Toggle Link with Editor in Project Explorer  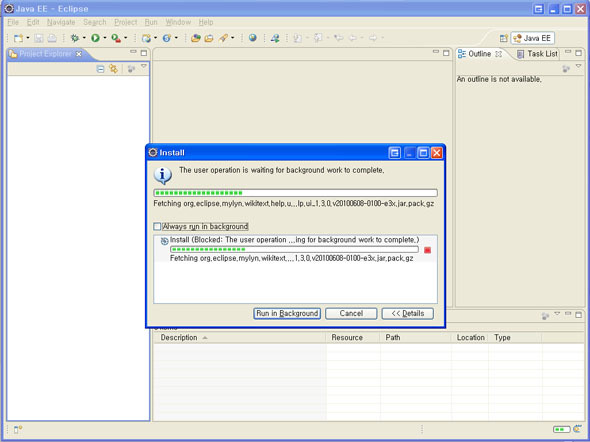point(113,69)
